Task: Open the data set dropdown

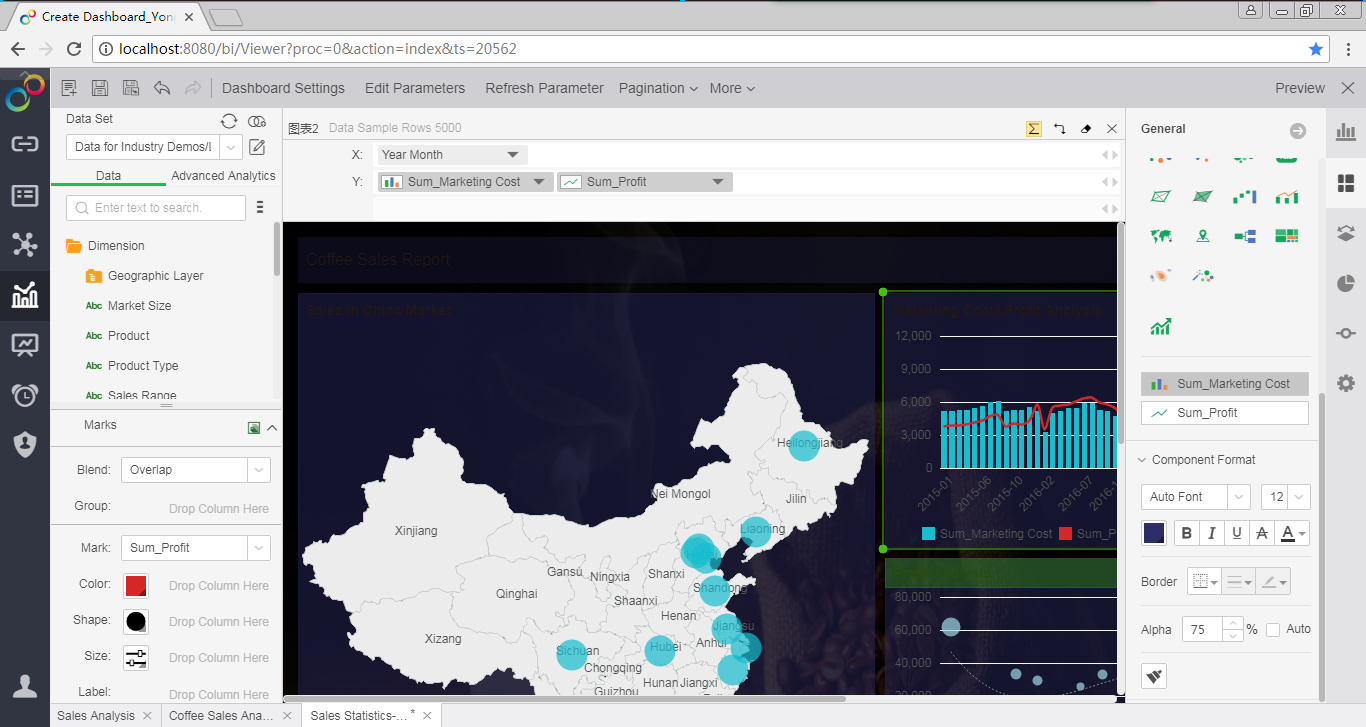Action: [231, 147]
